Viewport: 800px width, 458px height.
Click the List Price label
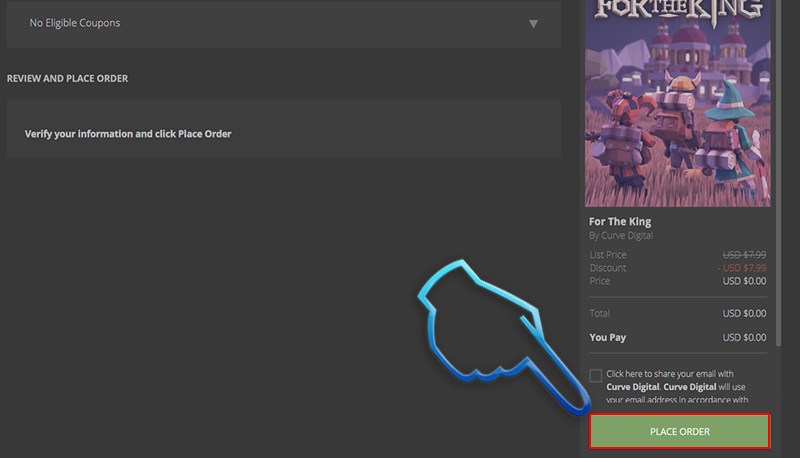pos(610,255)
